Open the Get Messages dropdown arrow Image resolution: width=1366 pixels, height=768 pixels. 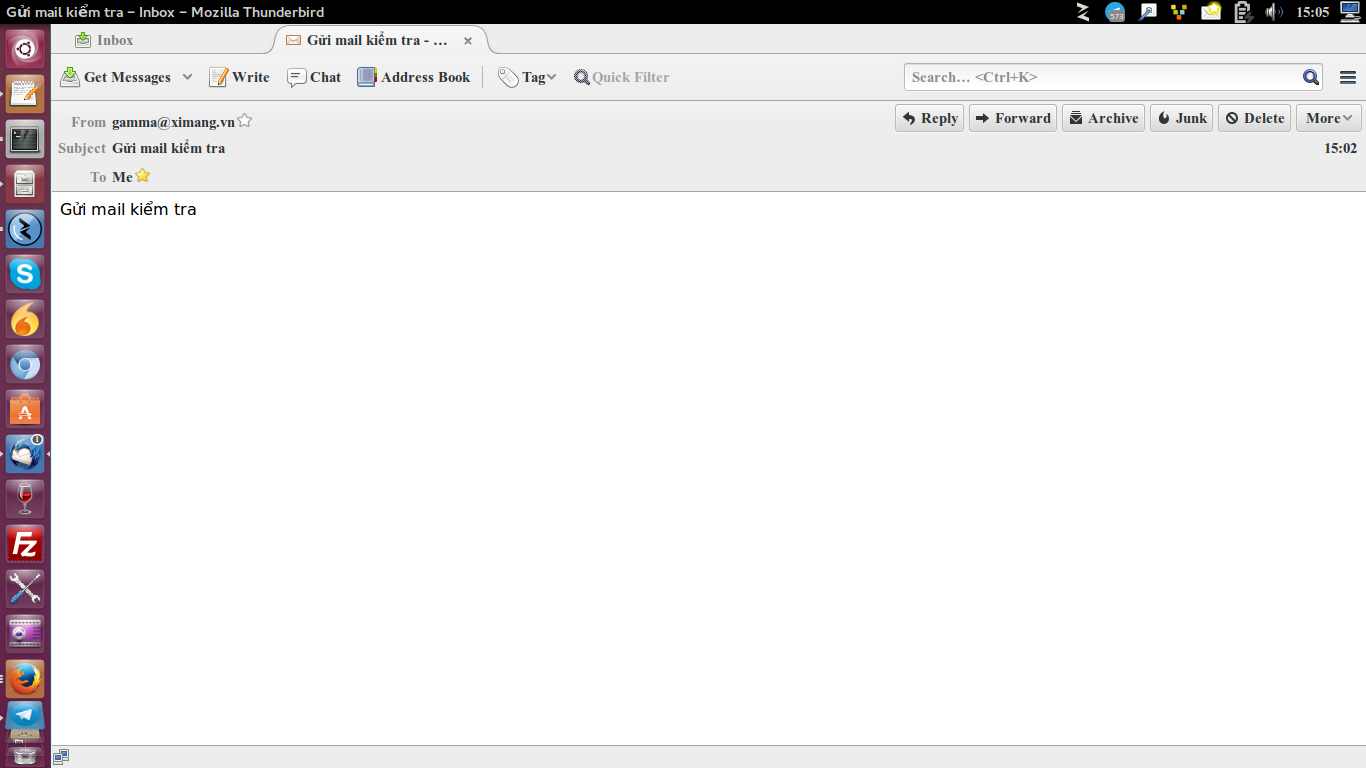click(187, 77)
